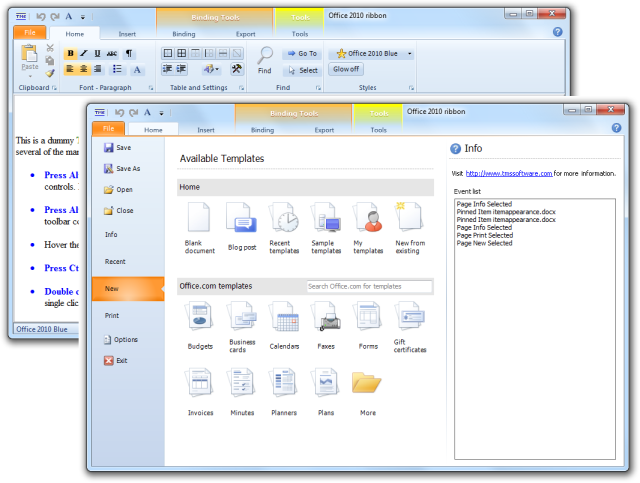Viewport: 640px width, 483px height.
Task: Expand Font - Paragraph group dialog launcher
Action: tap(151, 88)
